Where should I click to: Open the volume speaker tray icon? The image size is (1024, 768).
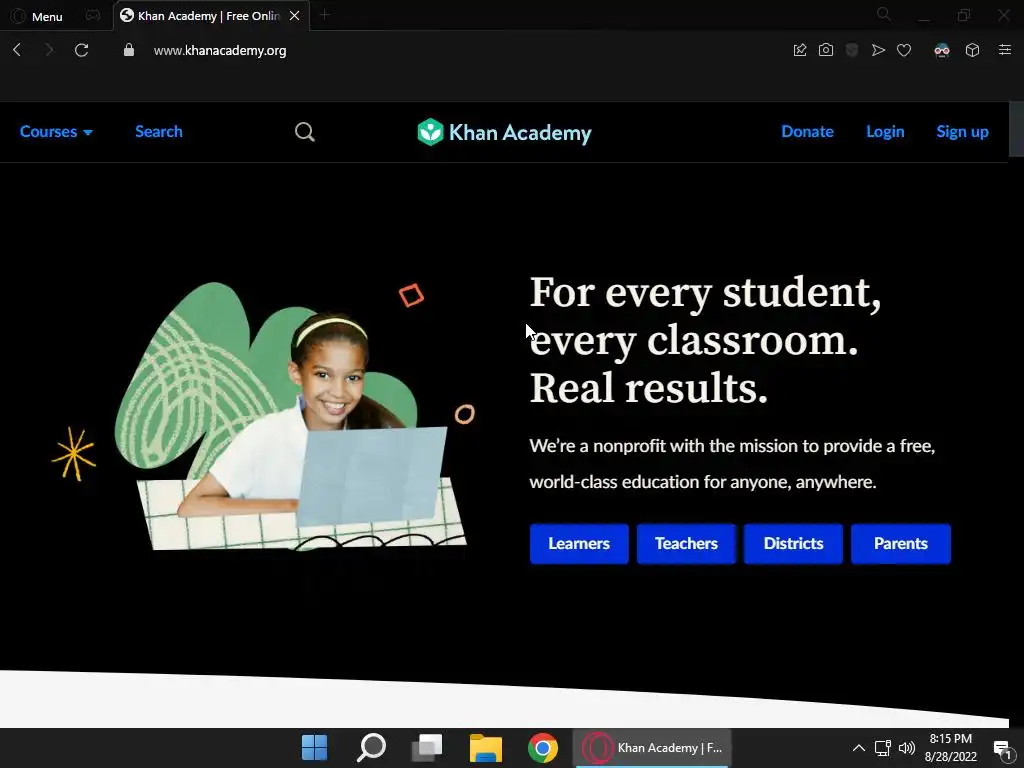tap(907, 748)
